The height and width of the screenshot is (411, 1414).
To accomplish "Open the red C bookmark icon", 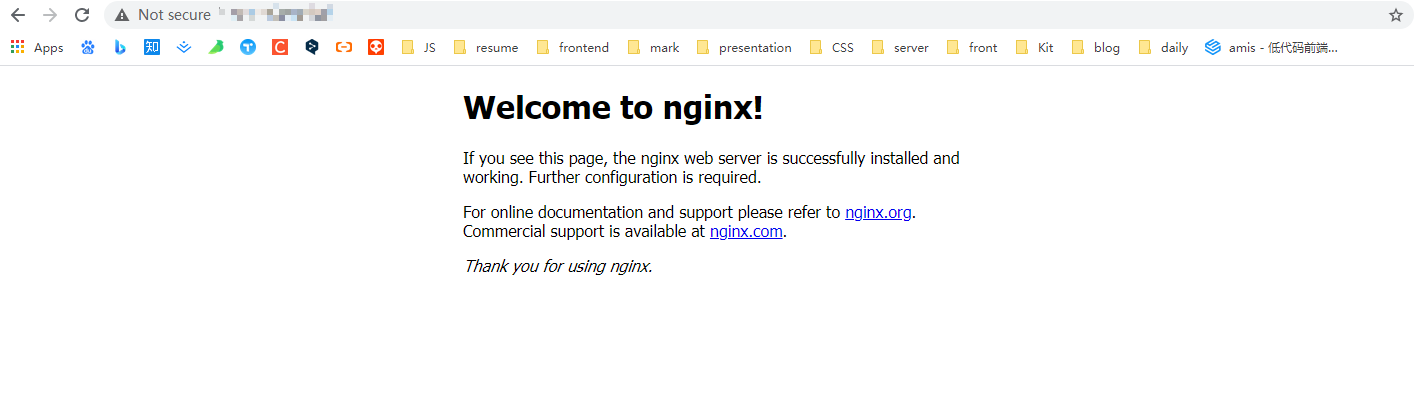I will (280, 47).
